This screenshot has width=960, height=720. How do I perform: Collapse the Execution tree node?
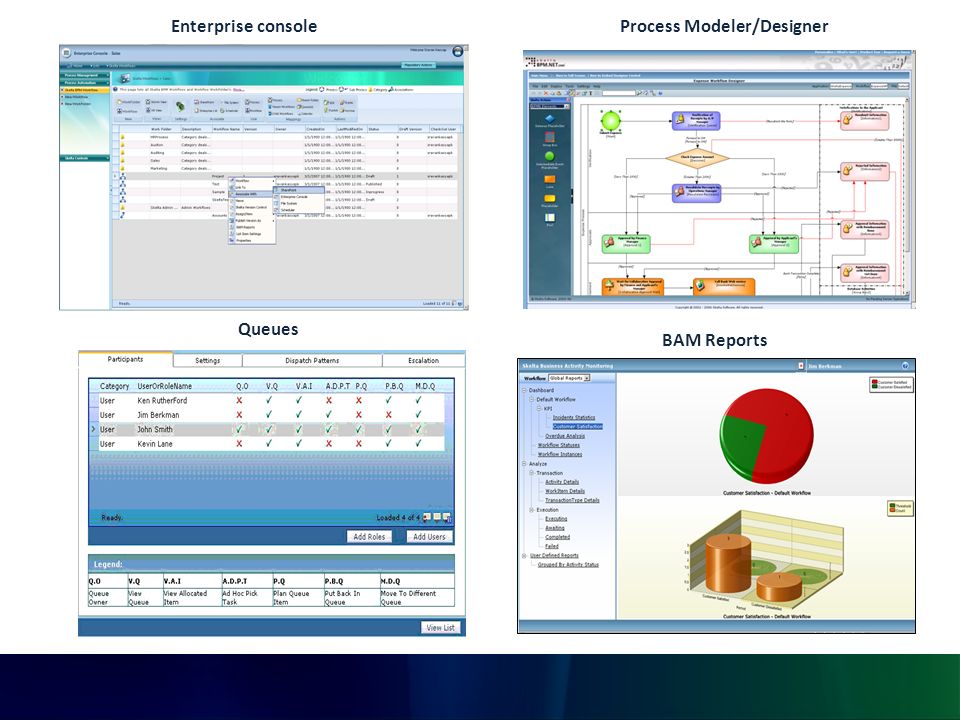tap(532, 509)
